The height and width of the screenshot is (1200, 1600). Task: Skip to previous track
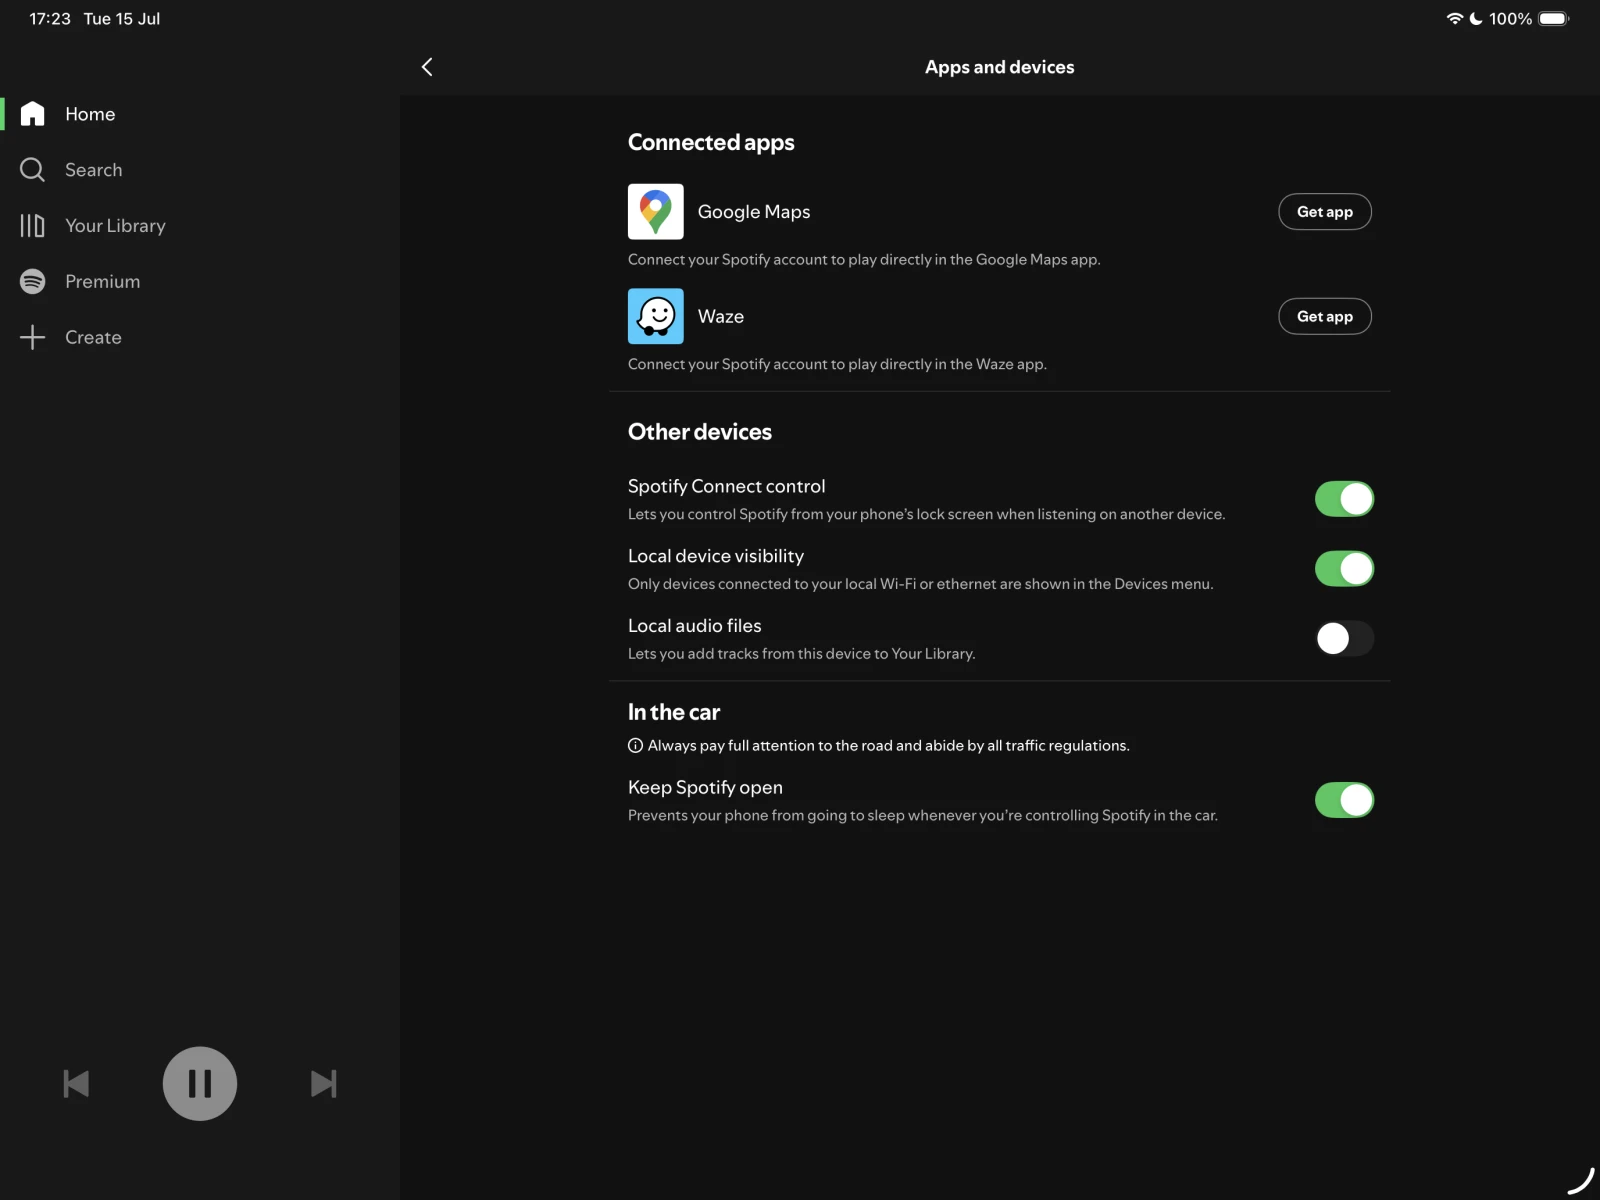[76, 1084]
